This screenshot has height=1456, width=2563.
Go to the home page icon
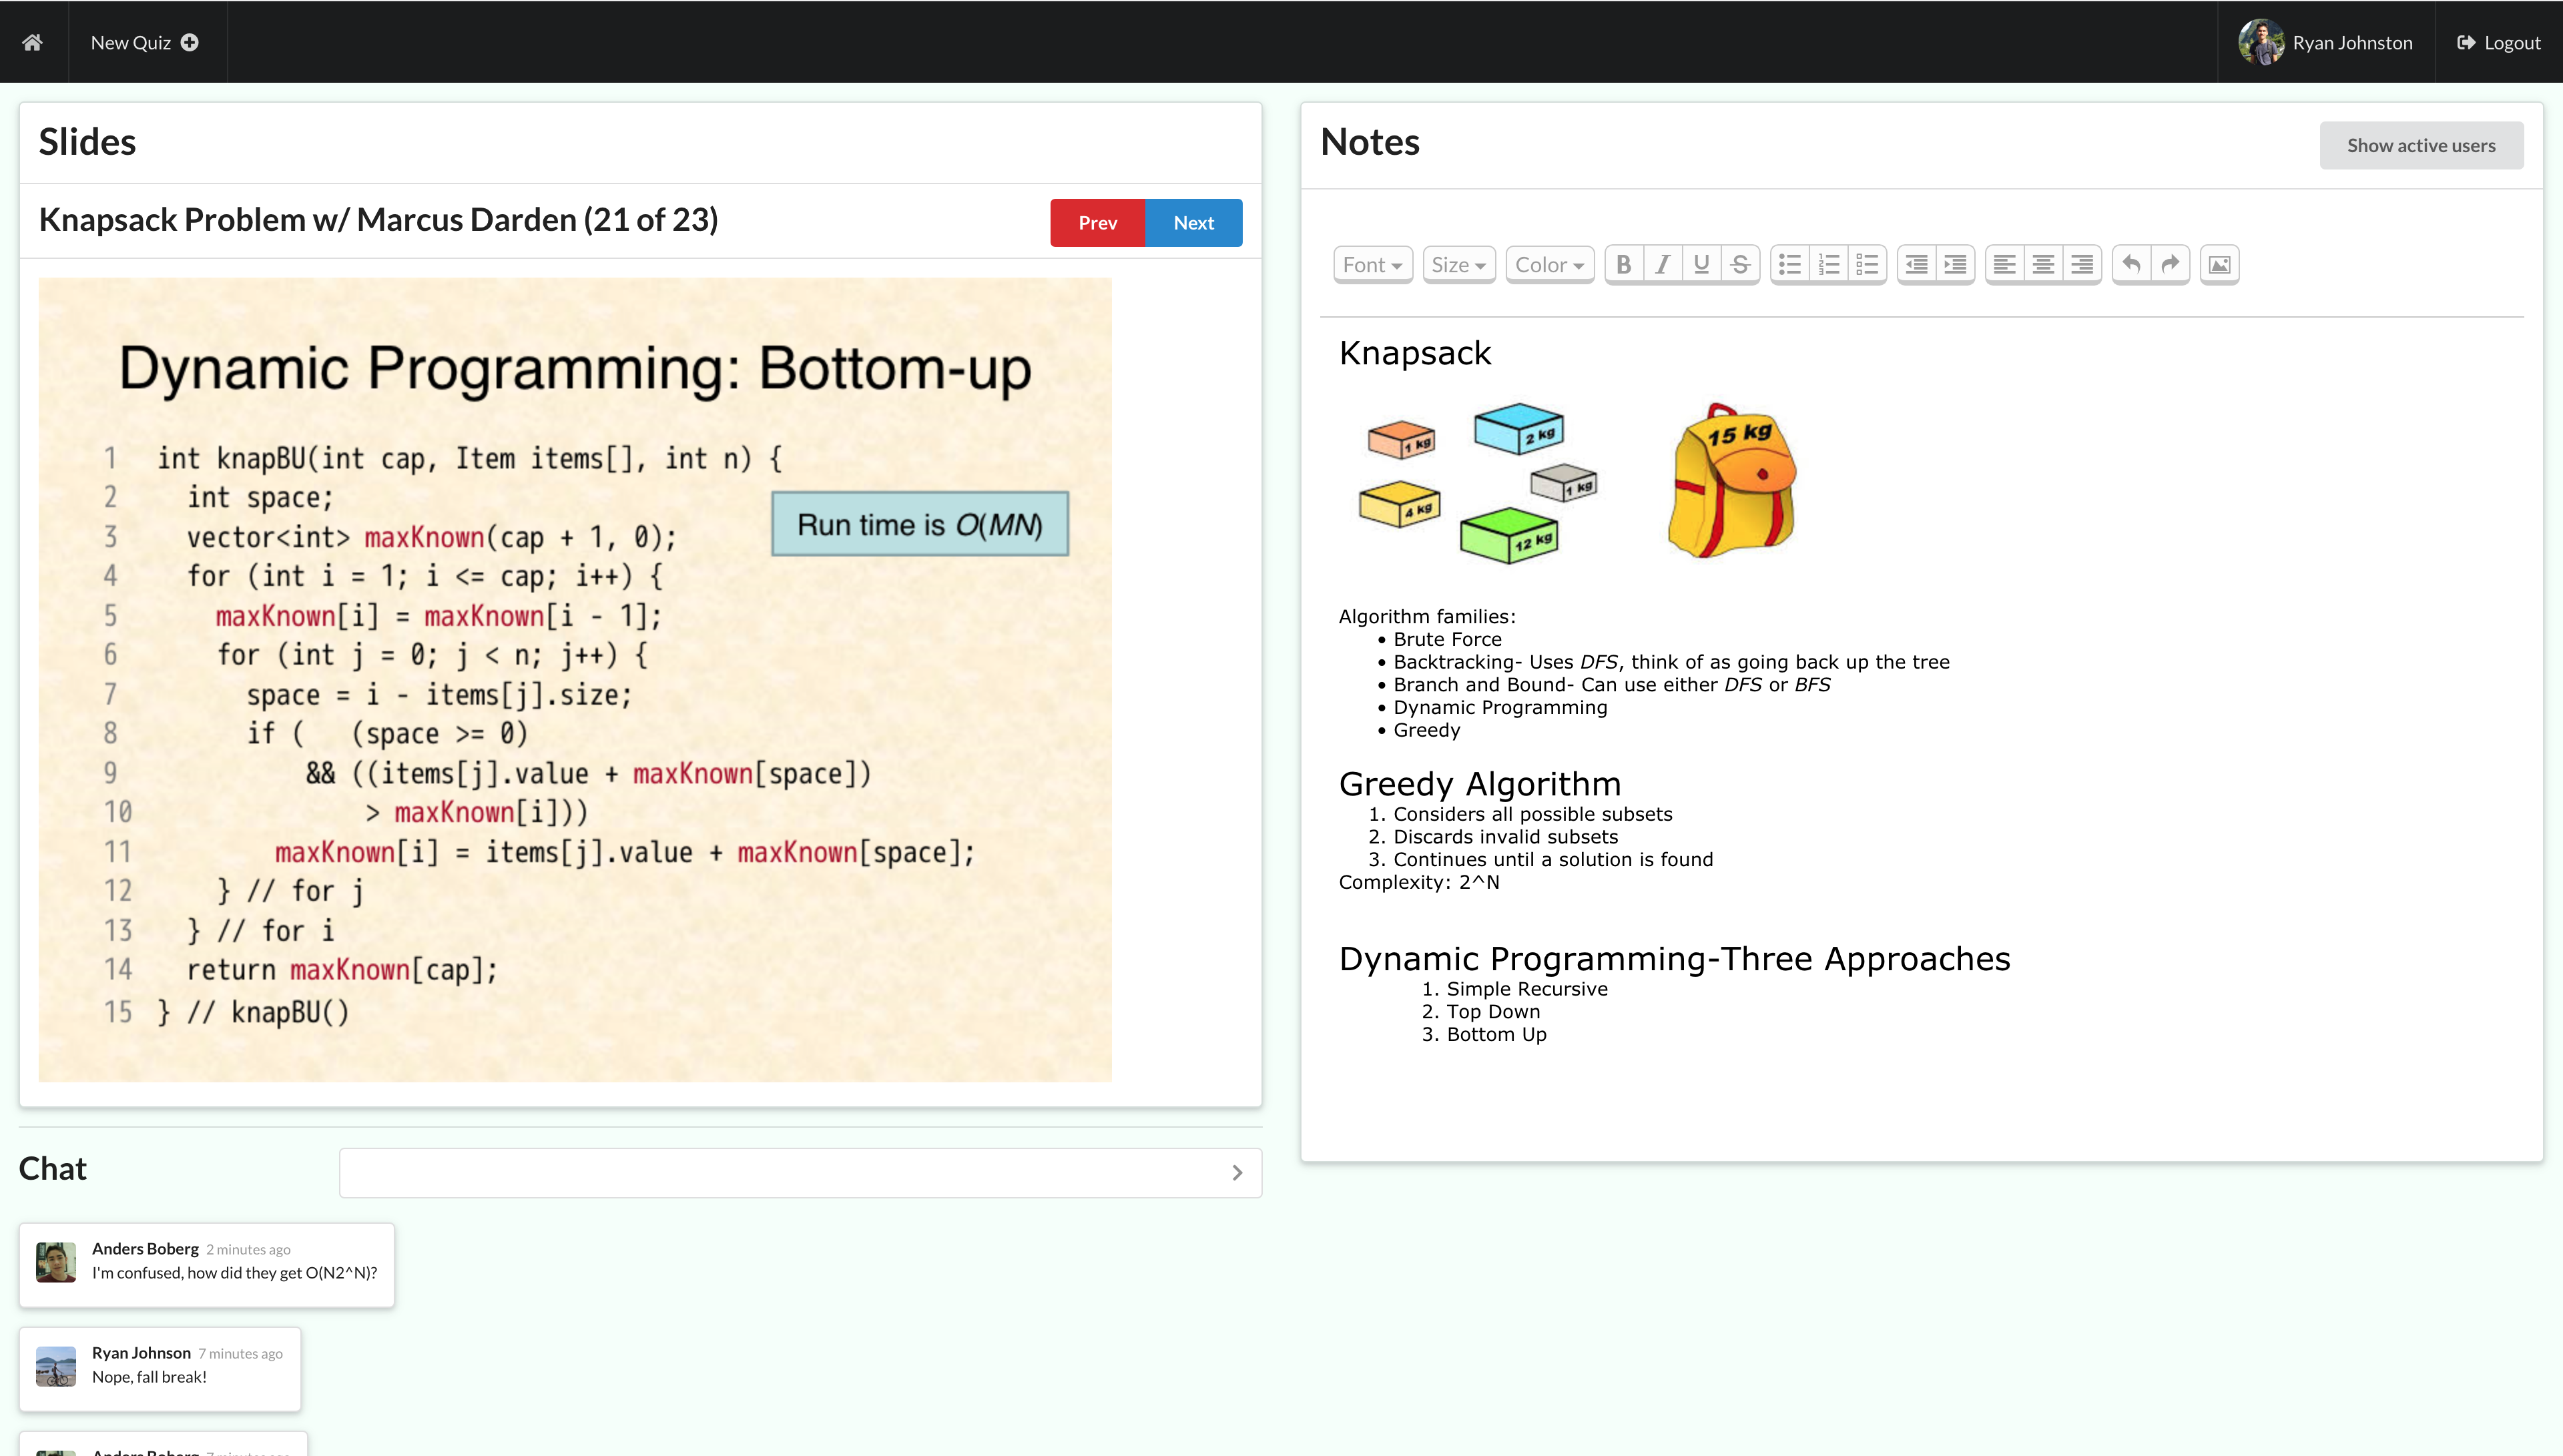33,42
